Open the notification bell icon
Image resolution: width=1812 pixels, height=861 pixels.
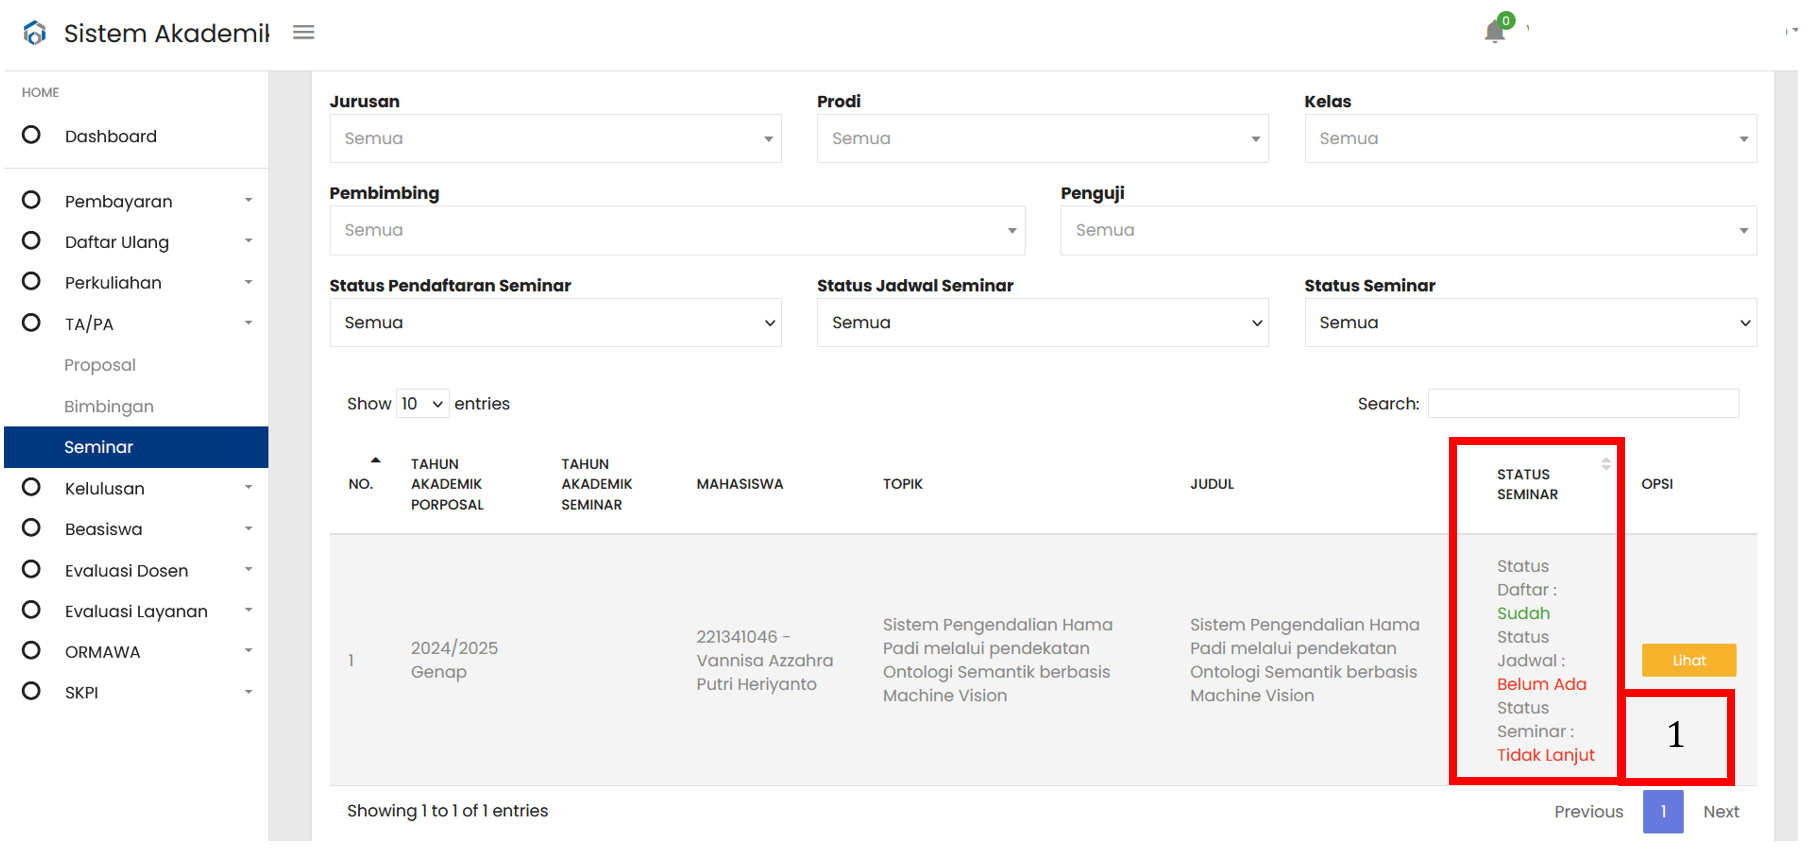coord(1495,32)
